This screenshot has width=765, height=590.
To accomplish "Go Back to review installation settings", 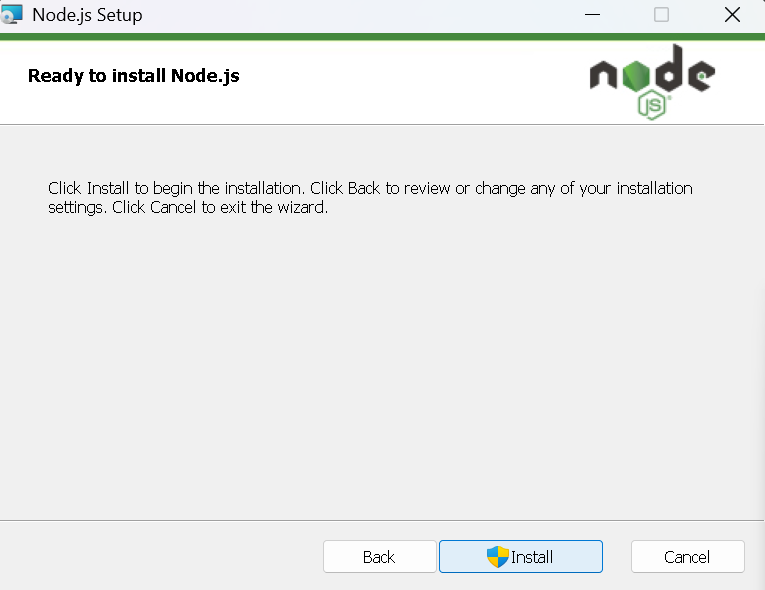I will (380, 556).
